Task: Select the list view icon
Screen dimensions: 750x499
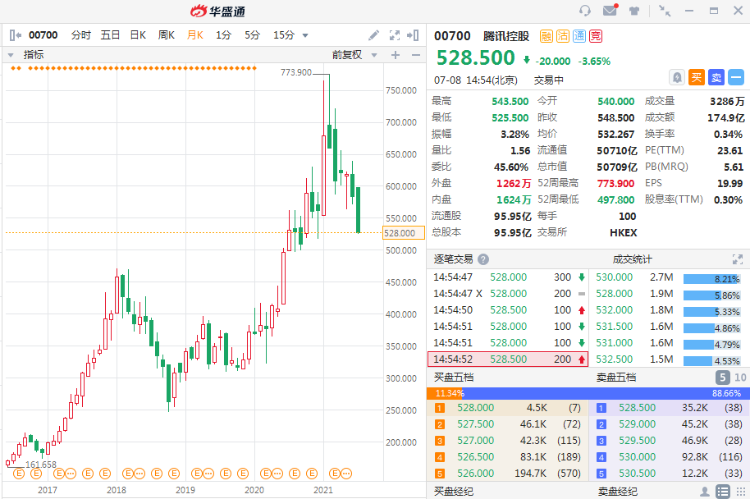Action: pyautogui.click(x=722, y=491)
